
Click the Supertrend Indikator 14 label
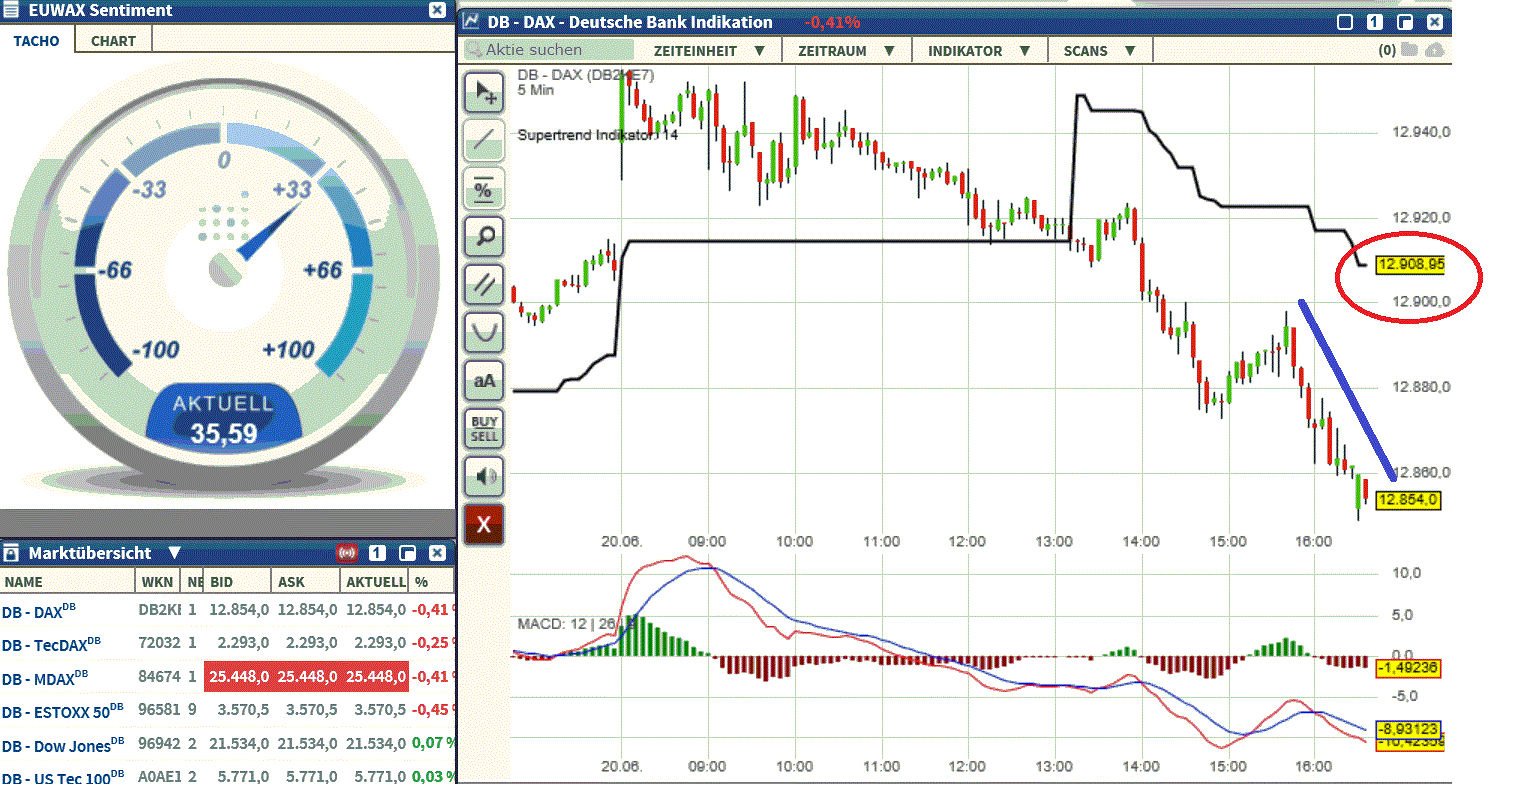pos(598,135)
